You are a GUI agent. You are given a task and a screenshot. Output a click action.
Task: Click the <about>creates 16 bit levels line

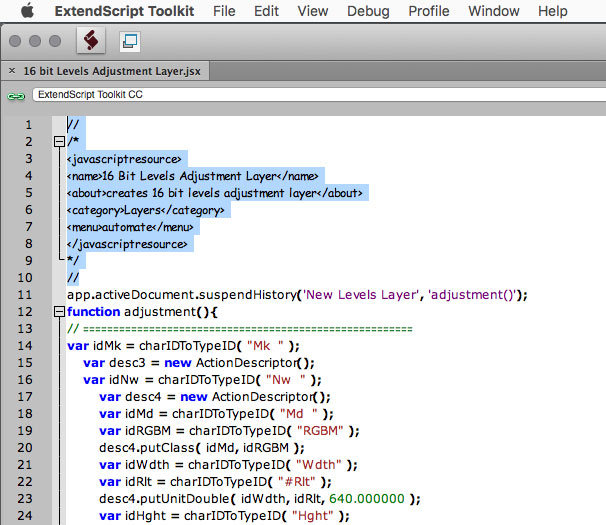tap(214, 193)
